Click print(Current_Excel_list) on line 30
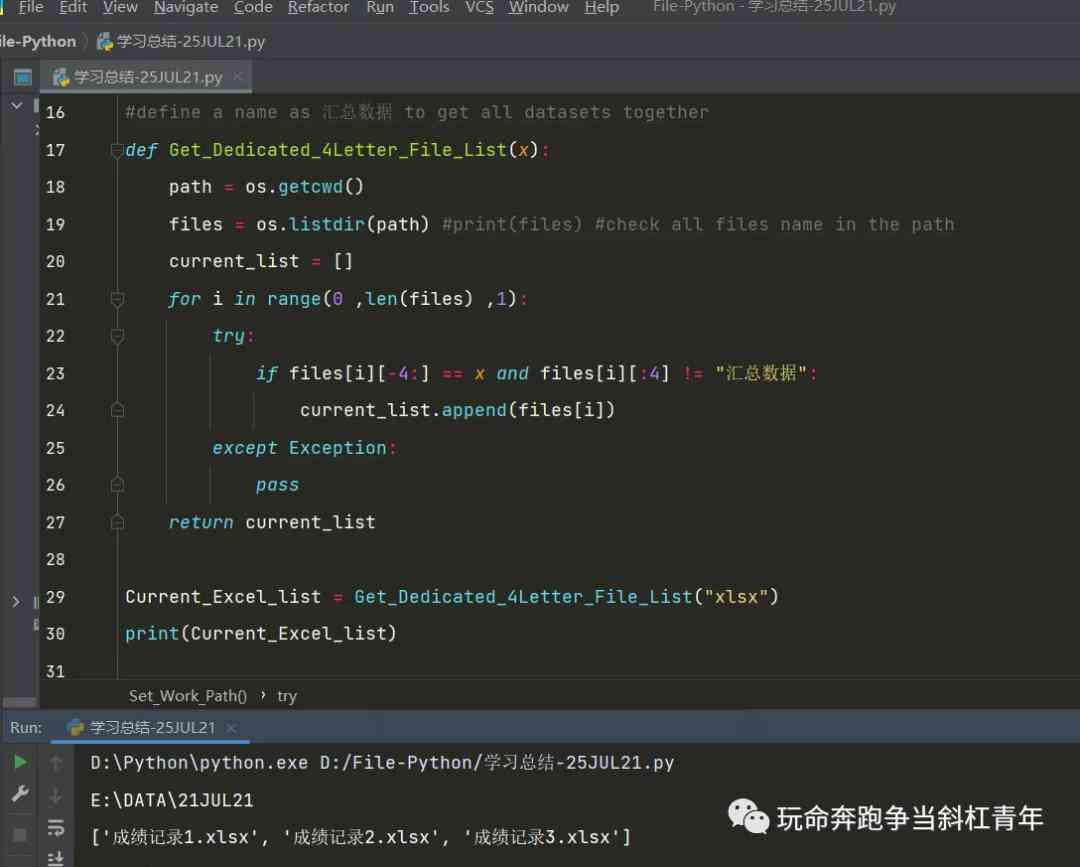Viewport: 1080px width, 867px height. coord(261,634)
